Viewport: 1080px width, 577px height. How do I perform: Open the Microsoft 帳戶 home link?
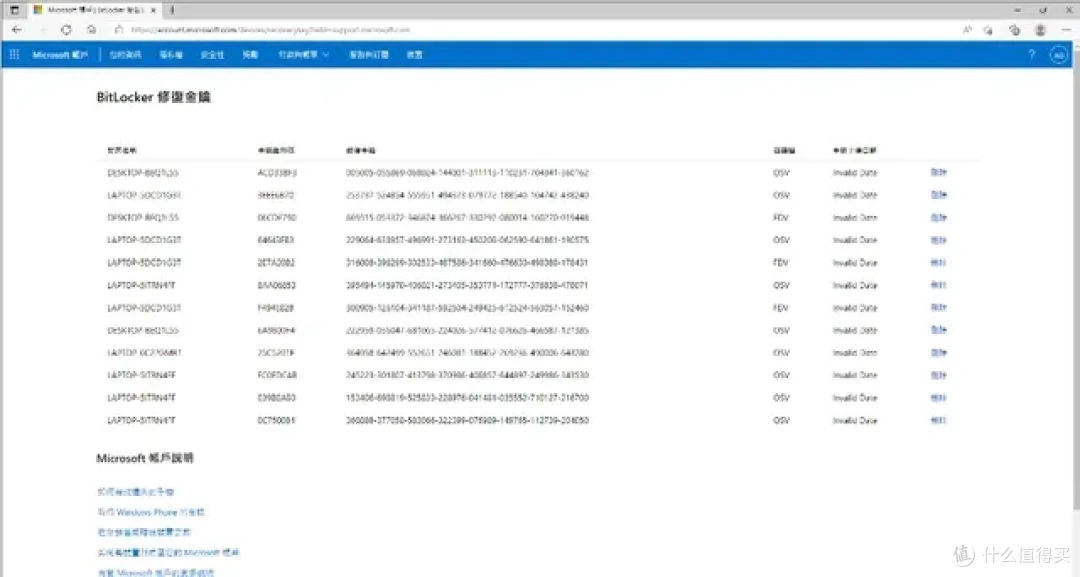(60, 54)
